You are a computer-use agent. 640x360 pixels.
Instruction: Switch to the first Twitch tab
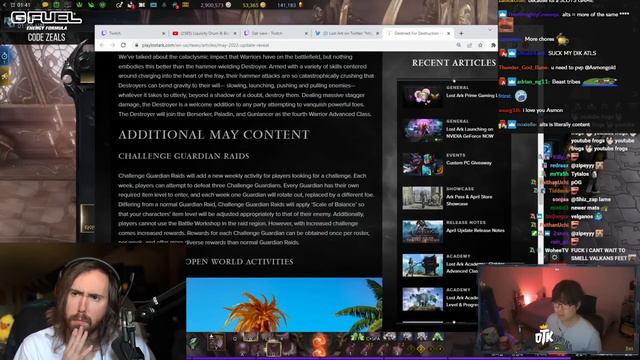tap(133, 33)
